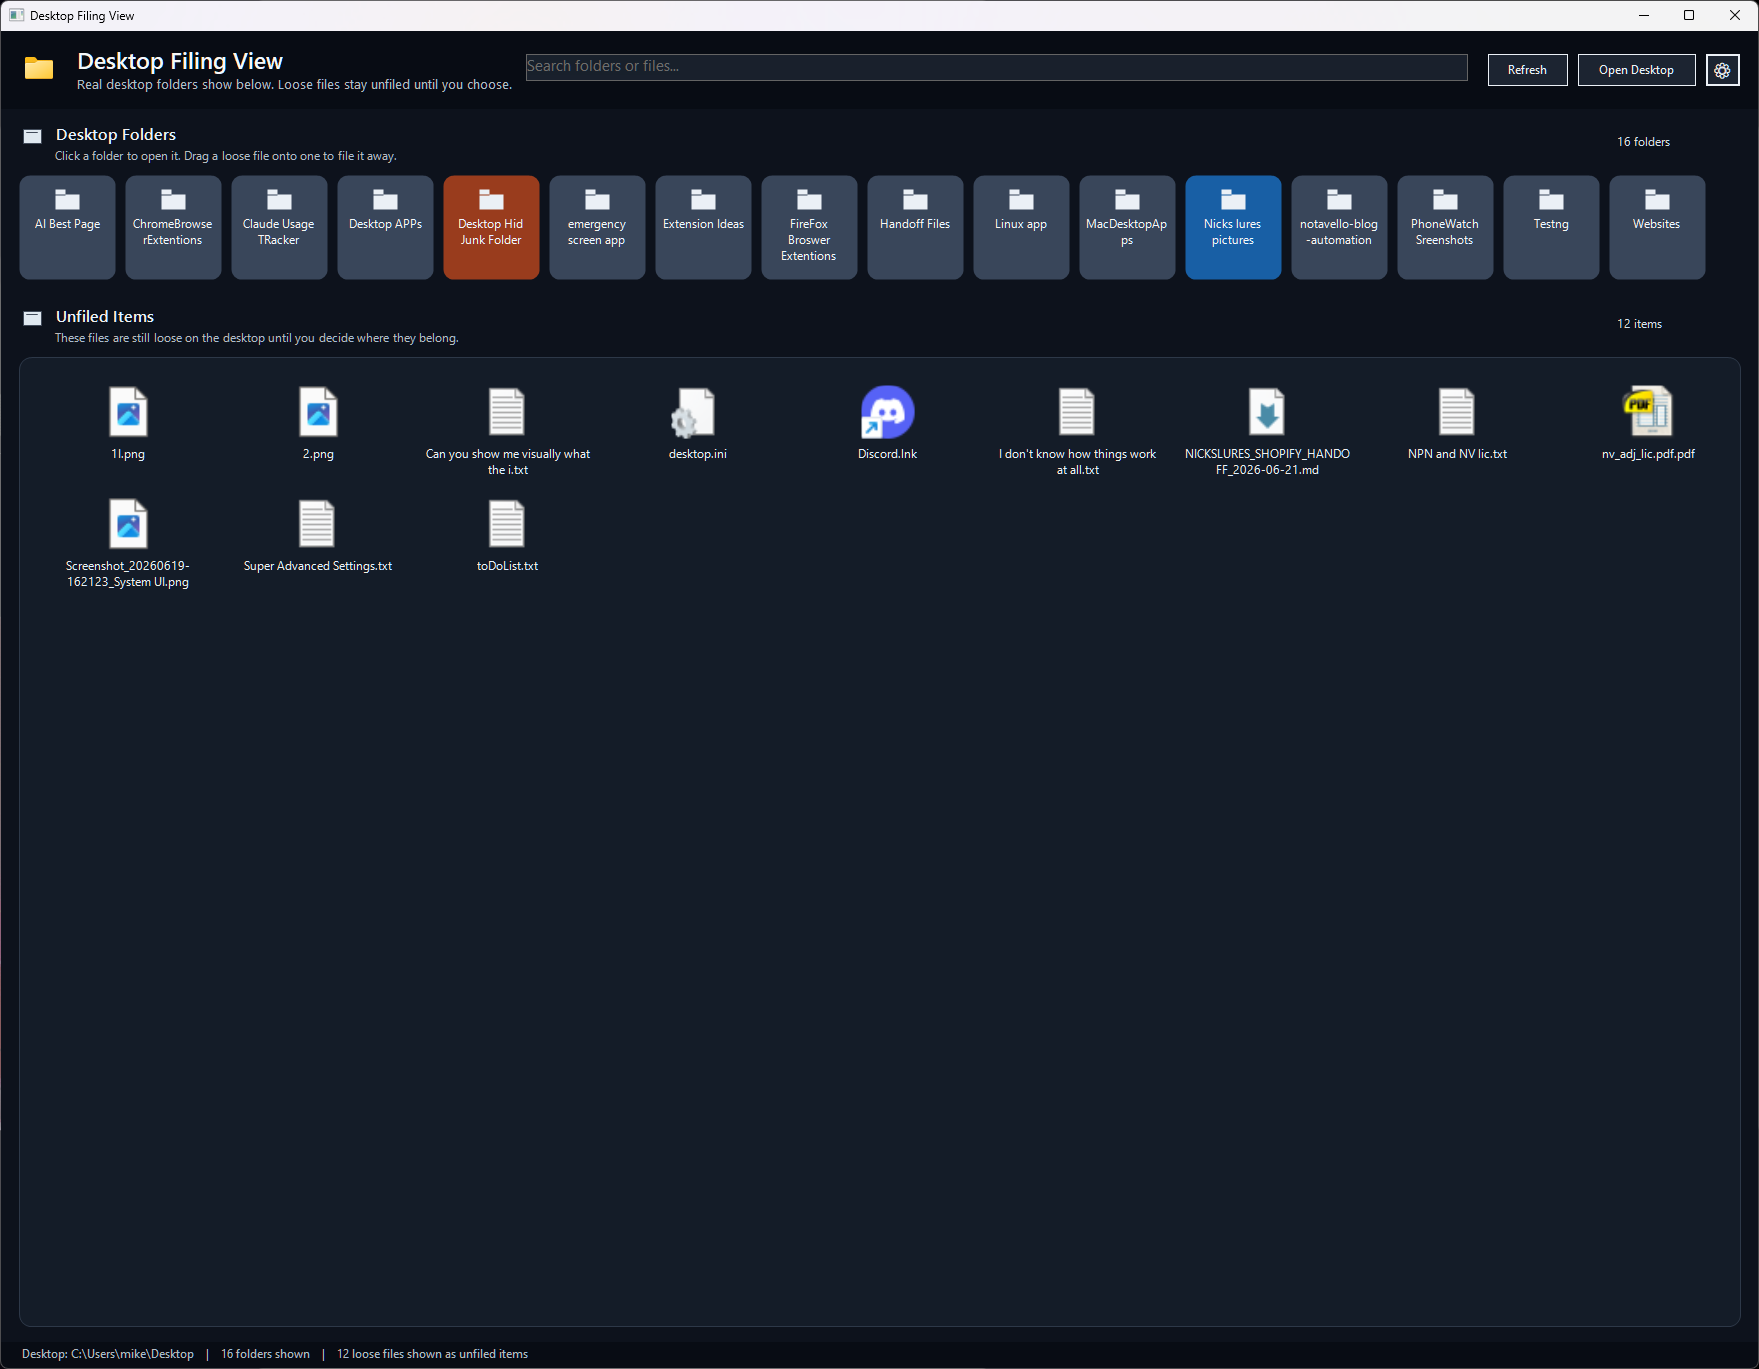Select the Discord.lnk shortcut icon

(887, 412)
